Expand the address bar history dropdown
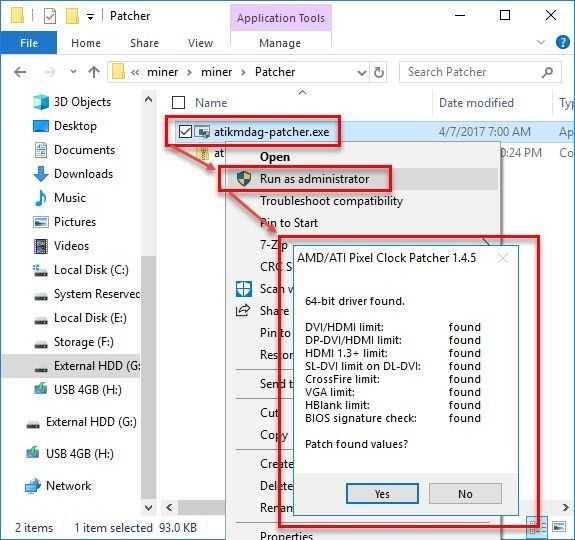The height and width of the screenshot is (540, 575). [361, 73]
